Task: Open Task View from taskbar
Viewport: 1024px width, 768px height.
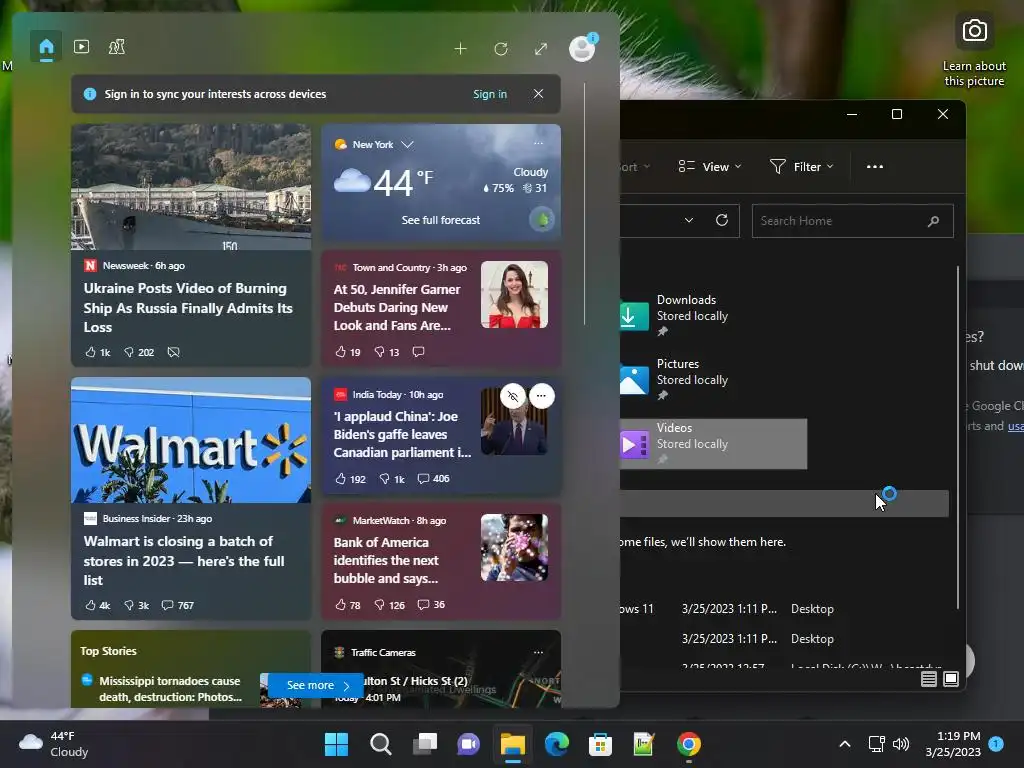Action: click(425, 744)
